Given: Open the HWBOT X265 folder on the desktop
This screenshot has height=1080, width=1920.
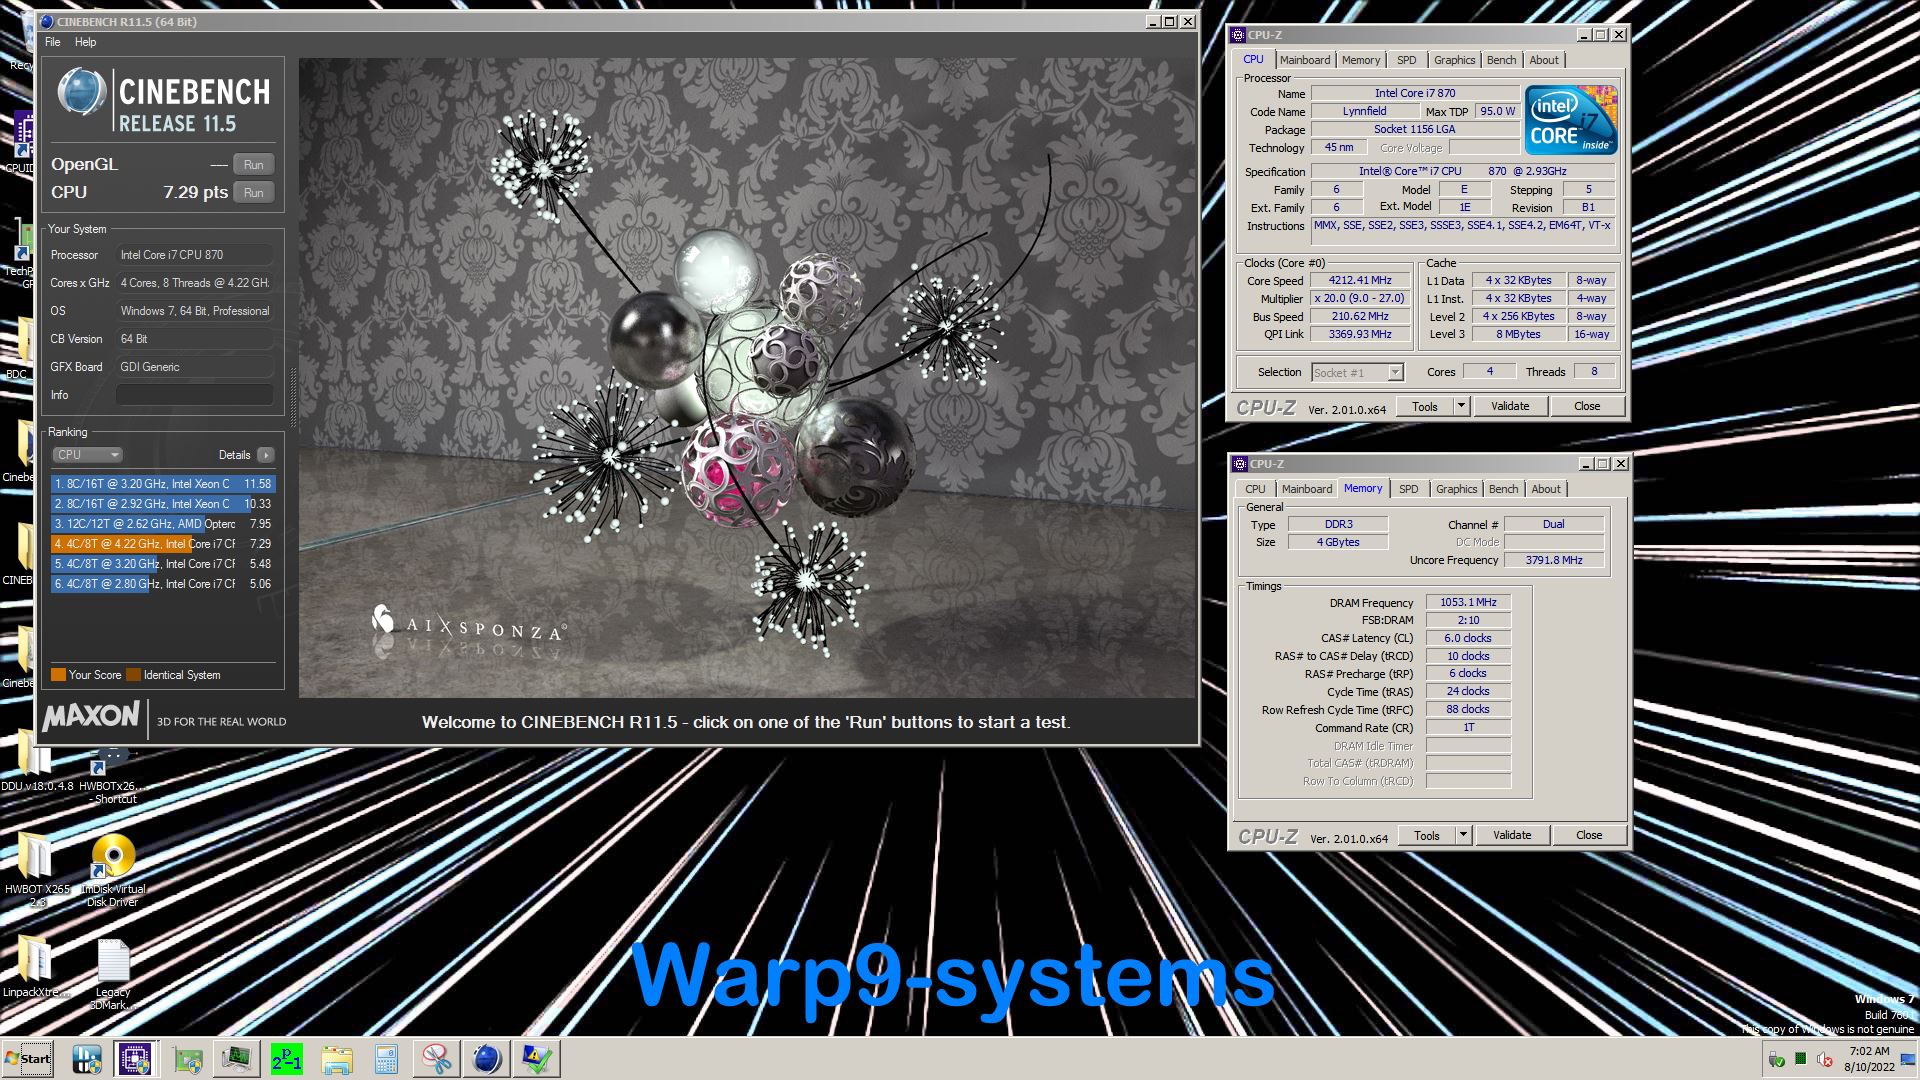Looking at the screenshot, I should click(x=36, y=869).
